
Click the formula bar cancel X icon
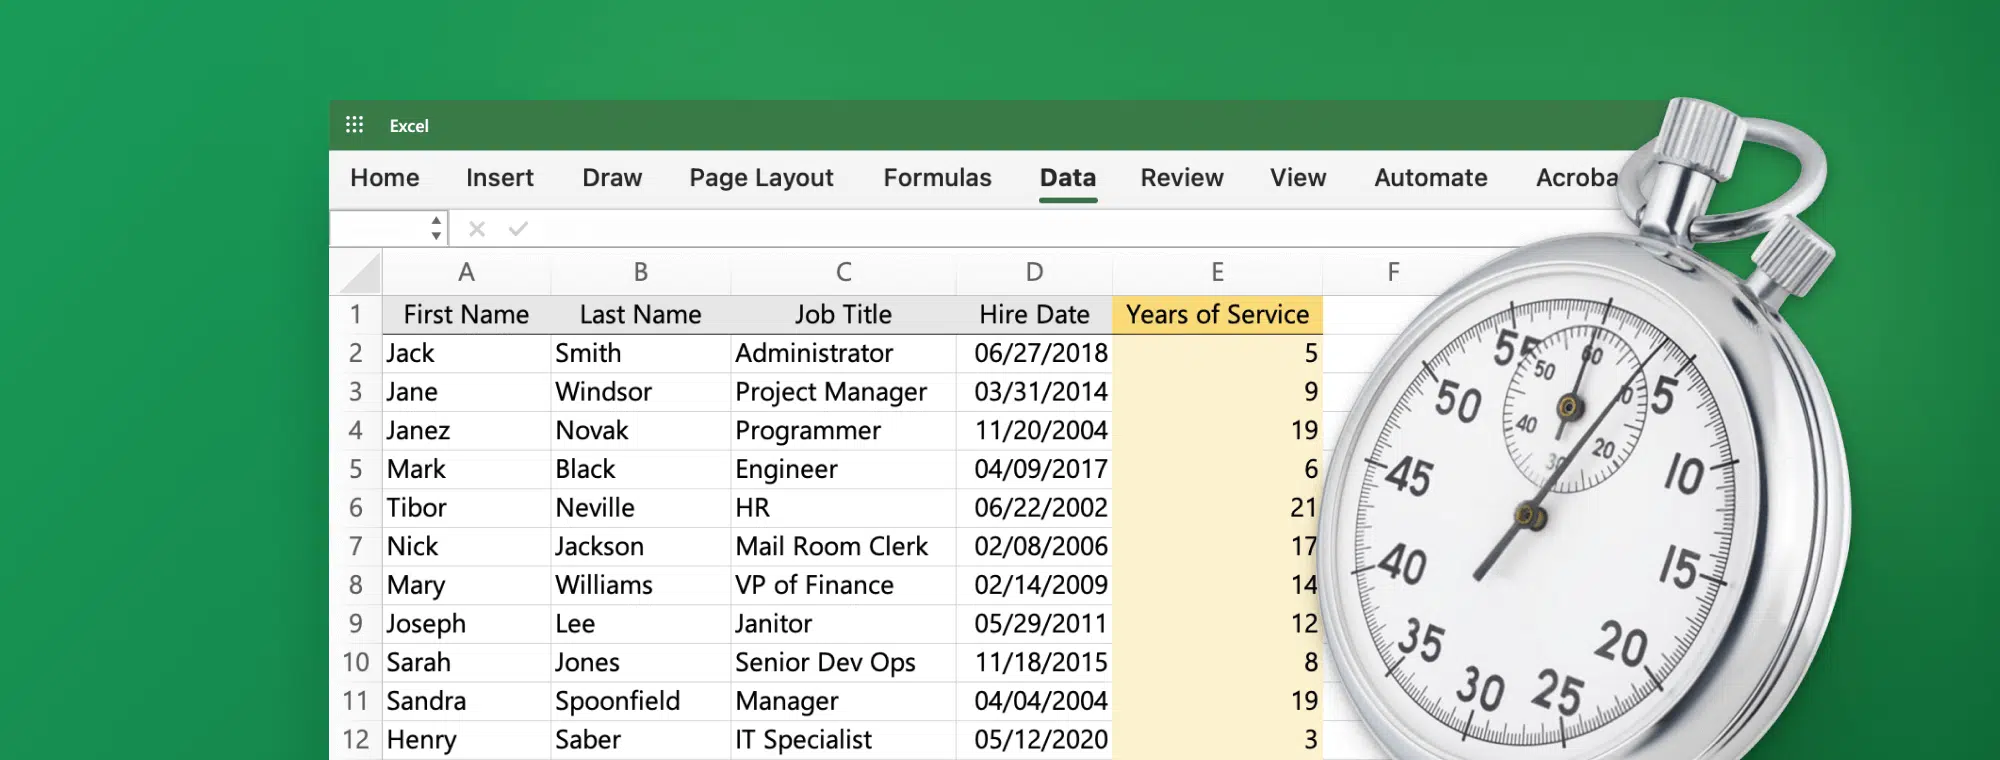point(477,229)
